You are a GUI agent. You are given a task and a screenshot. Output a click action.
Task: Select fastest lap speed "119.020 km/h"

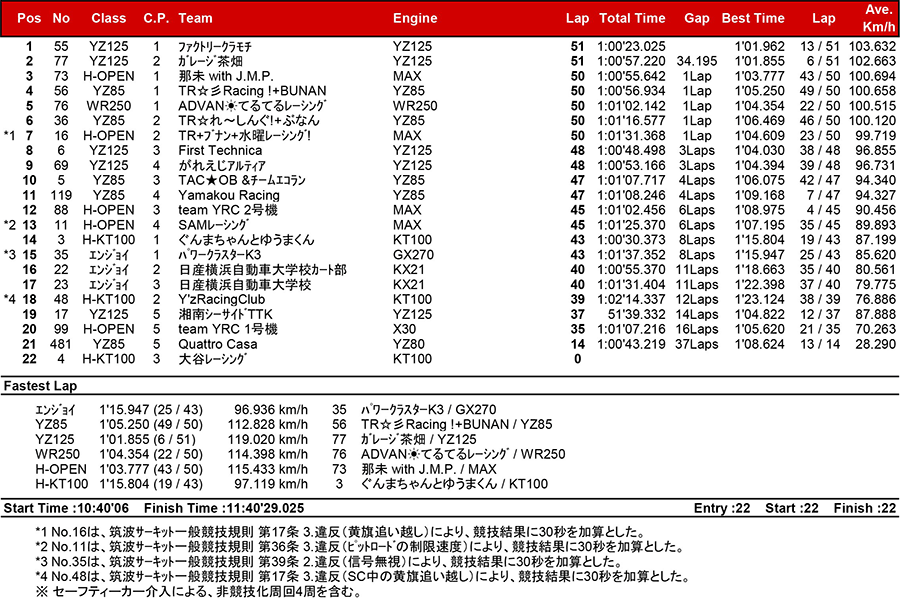point(267,440)
